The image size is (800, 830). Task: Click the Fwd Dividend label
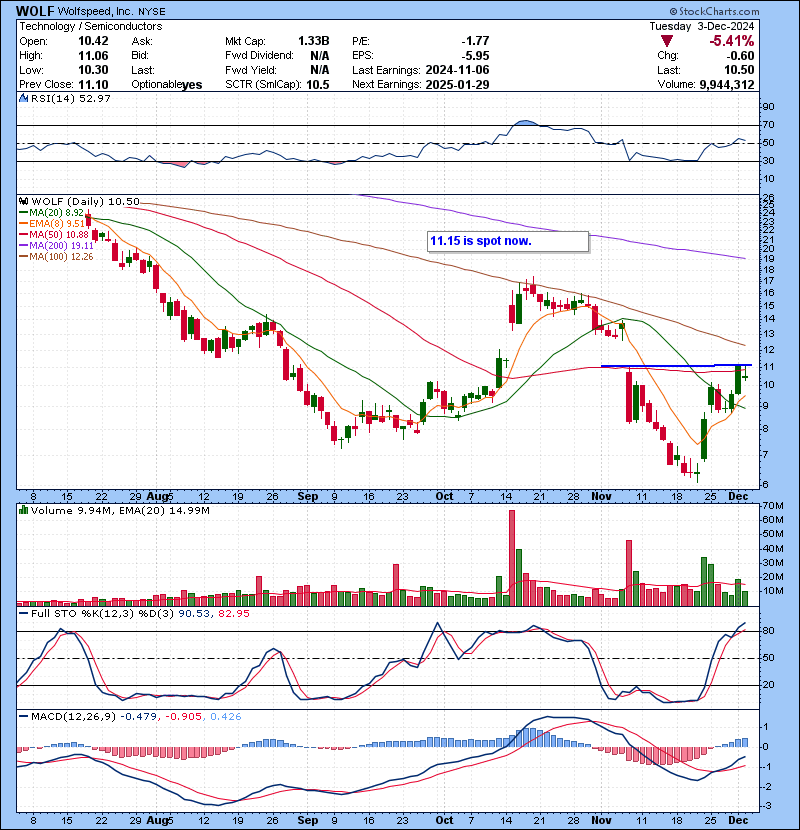coord(259,56)
